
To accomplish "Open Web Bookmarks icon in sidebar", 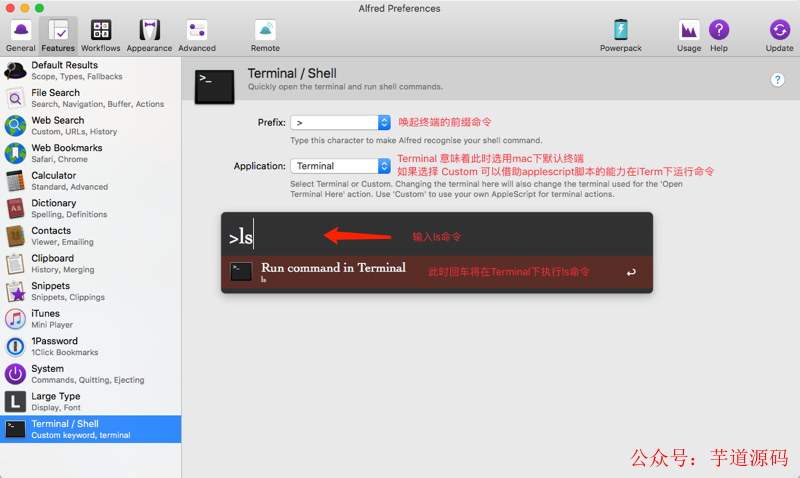I will click(x=15, y=153).
